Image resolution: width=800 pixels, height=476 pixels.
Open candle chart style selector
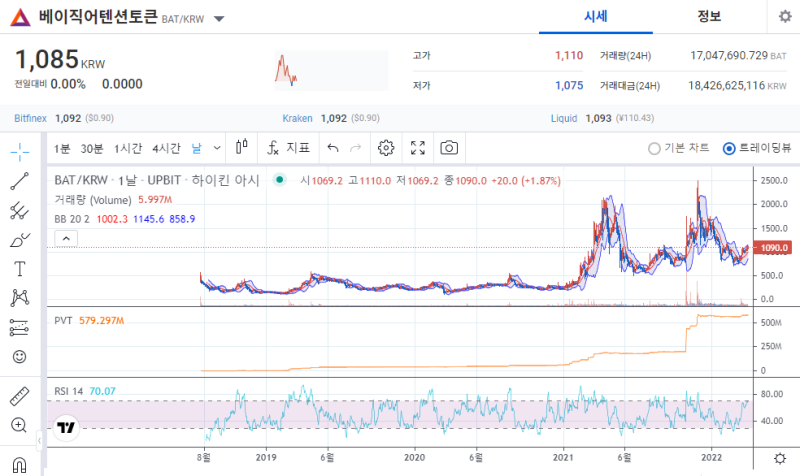(x=242, y=148)
